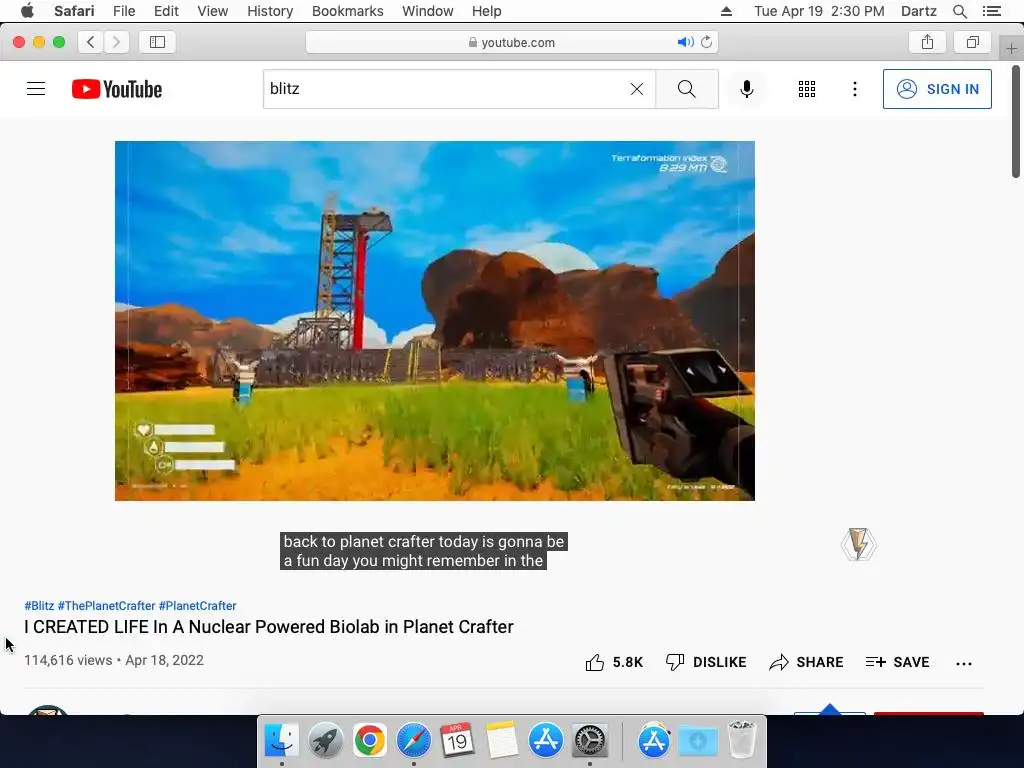Open the YouTube hamburger guide menu
The width and height of the screenshot is (1024, 768).
pyautogui.click(x=36, y=89)
